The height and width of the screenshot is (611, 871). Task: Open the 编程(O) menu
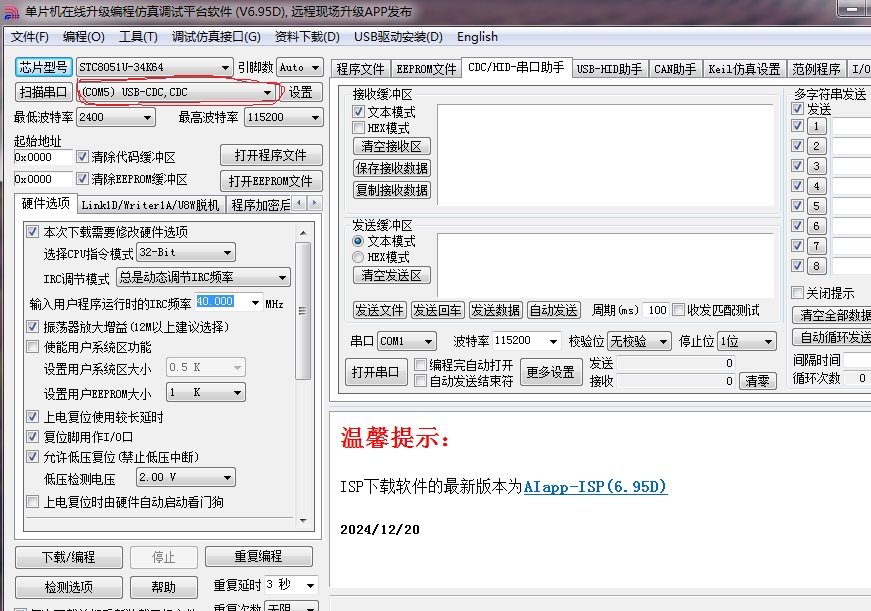click(x=84, y=37)
